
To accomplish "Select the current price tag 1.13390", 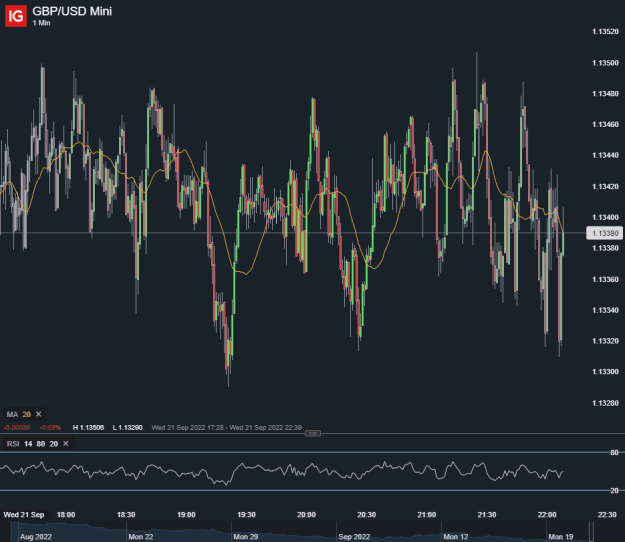I will [604, 233].
